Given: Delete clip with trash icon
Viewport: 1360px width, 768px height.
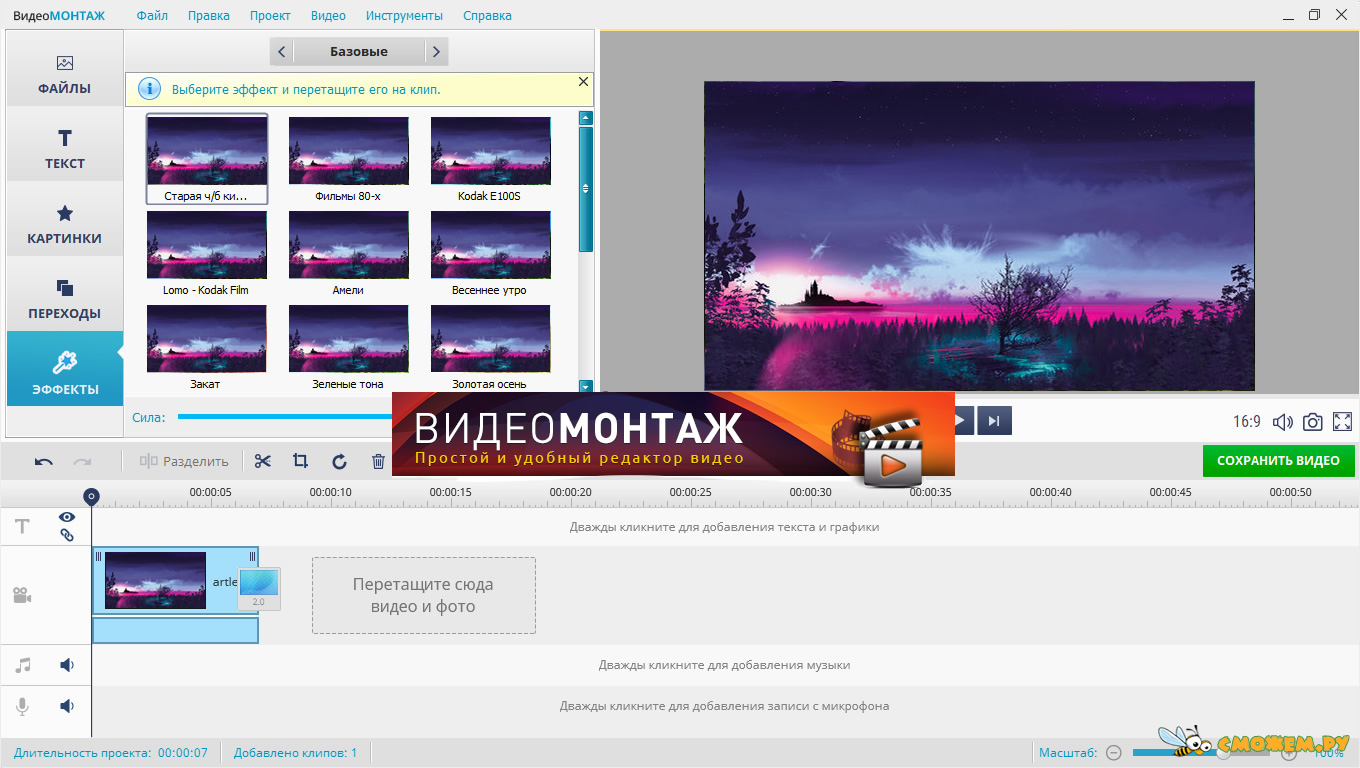Looking at the screenshot, I should (378, 461).
